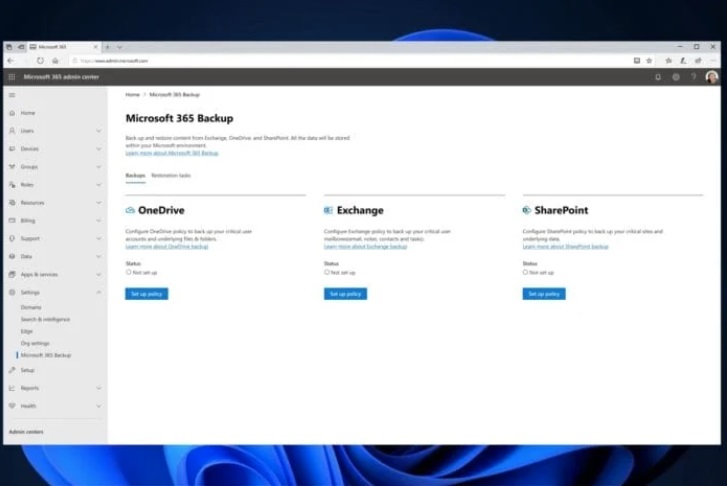This screenshot has height=486, width=727.
Task: Select Exchange Not set up status radio
Action: pyautogui.click(x=327, y=272)
